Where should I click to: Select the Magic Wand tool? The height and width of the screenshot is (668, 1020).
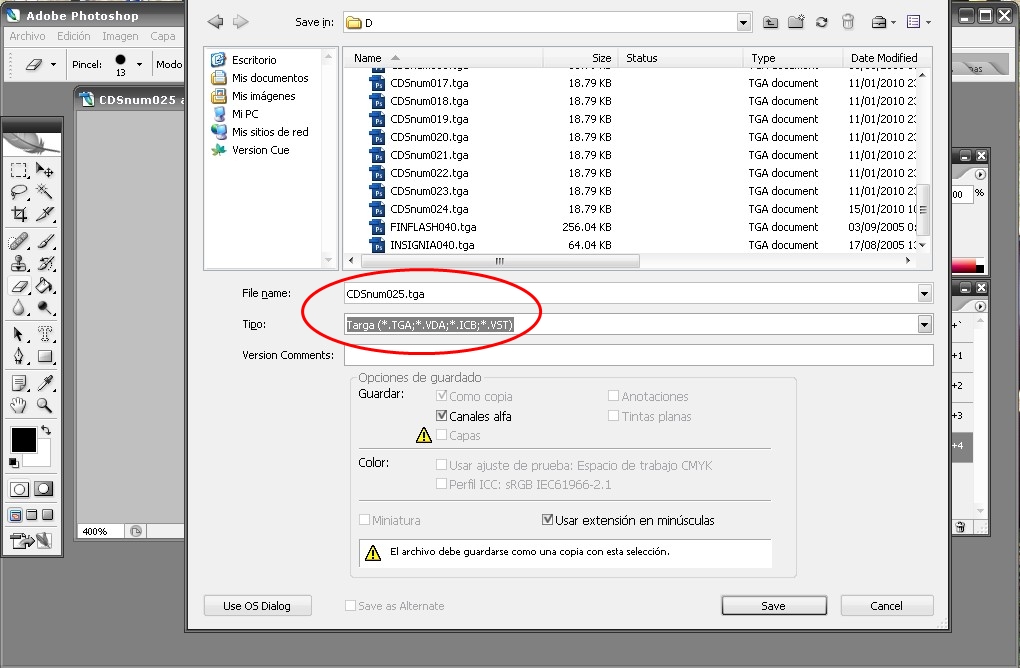tap(44, 192)
